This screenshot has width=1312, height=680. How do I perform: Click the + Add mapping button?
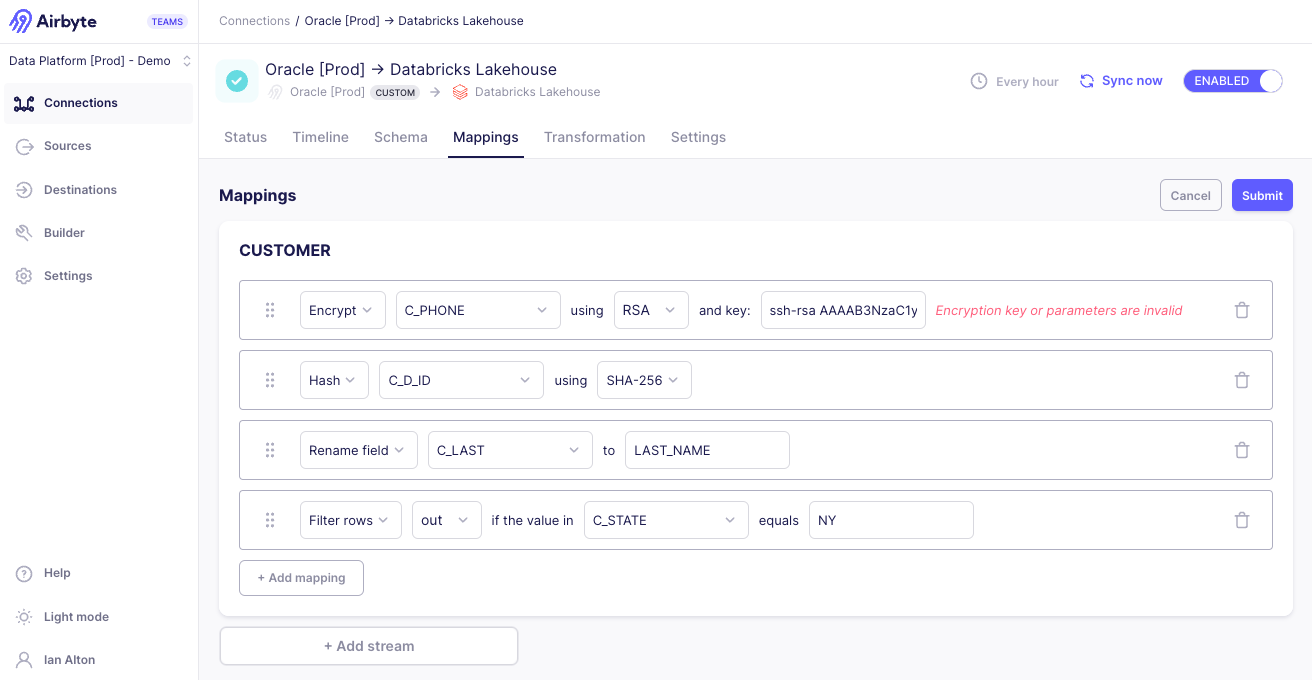tap(301, 578)
